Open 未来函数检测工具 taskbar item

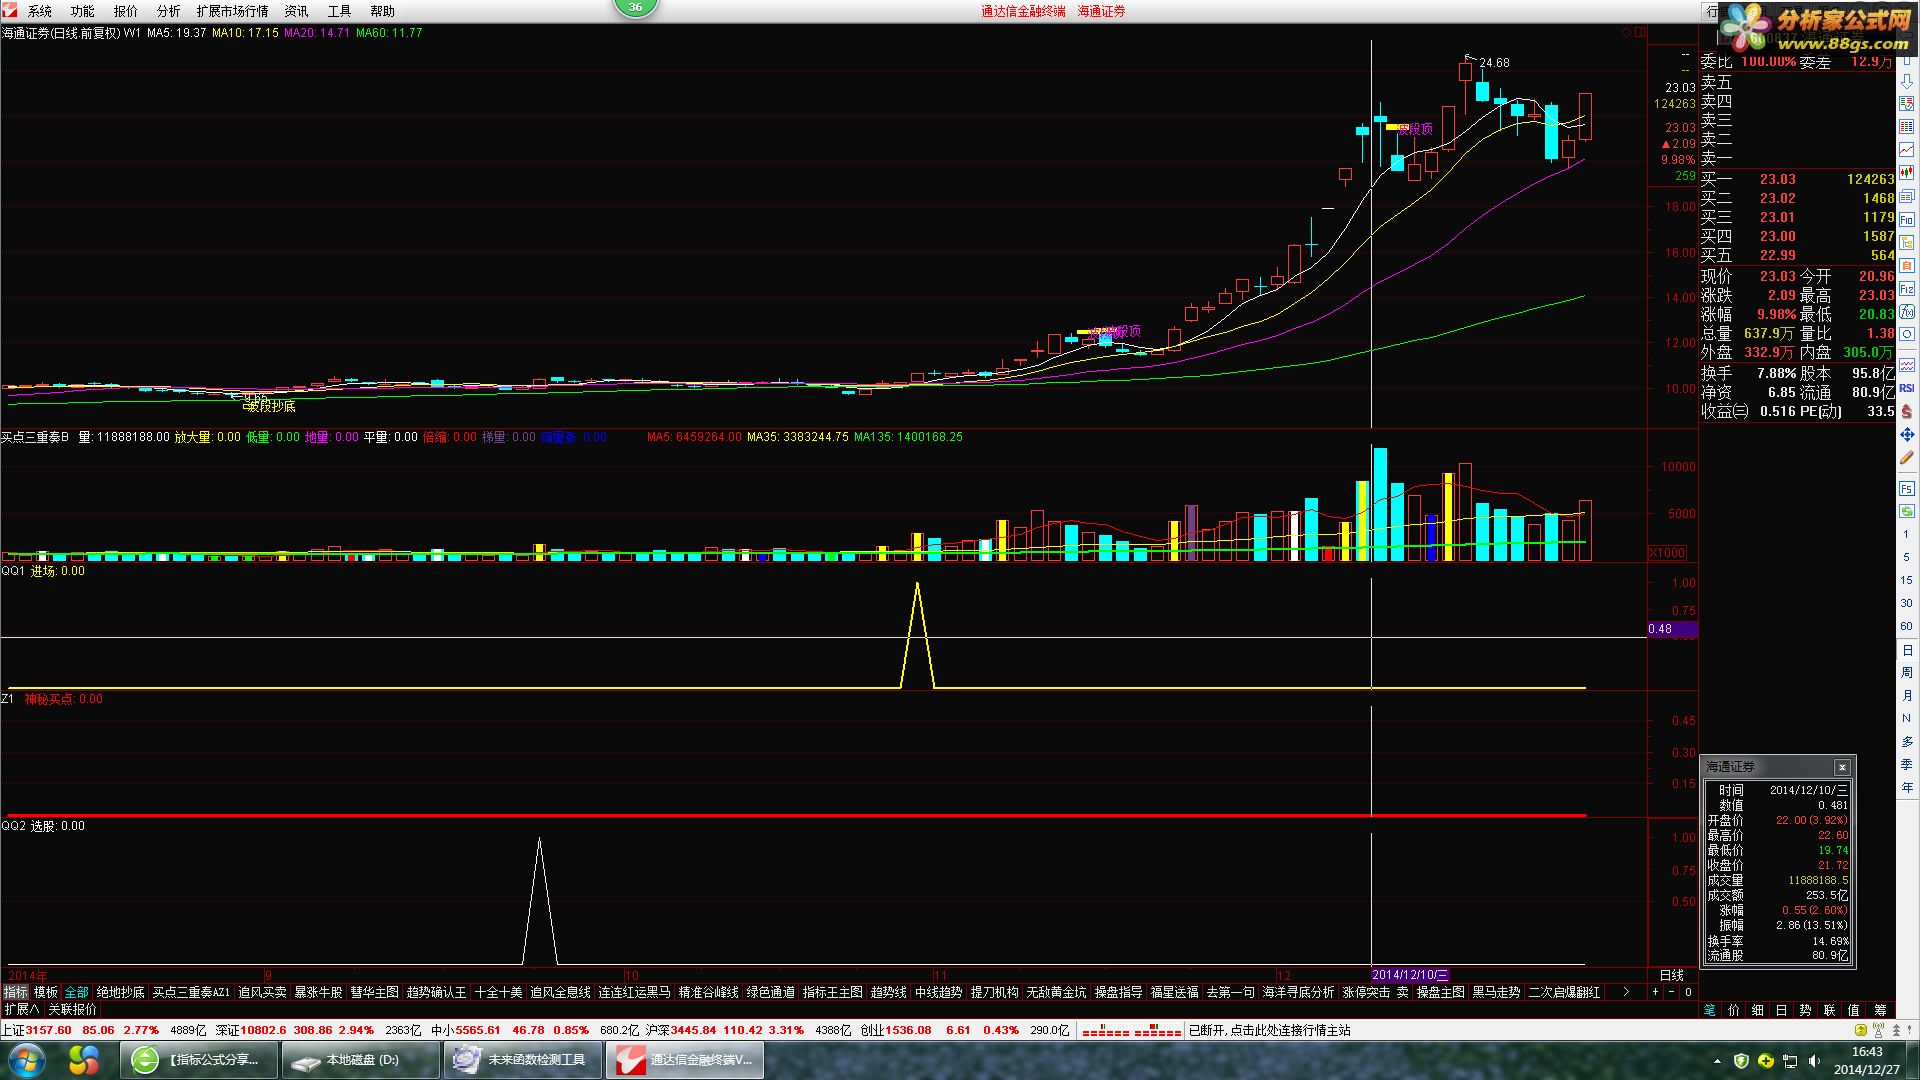tap(523, 1060)
